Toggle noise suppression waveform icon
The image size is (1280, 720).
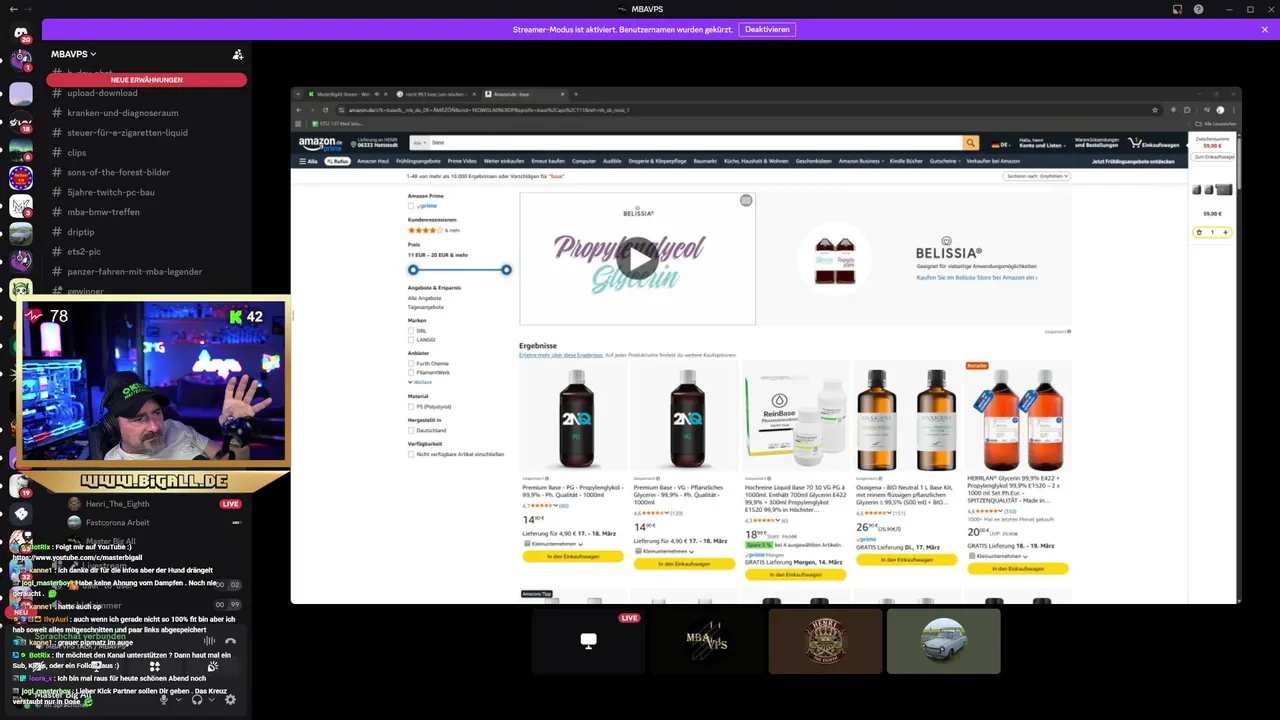tap(208, 641)
